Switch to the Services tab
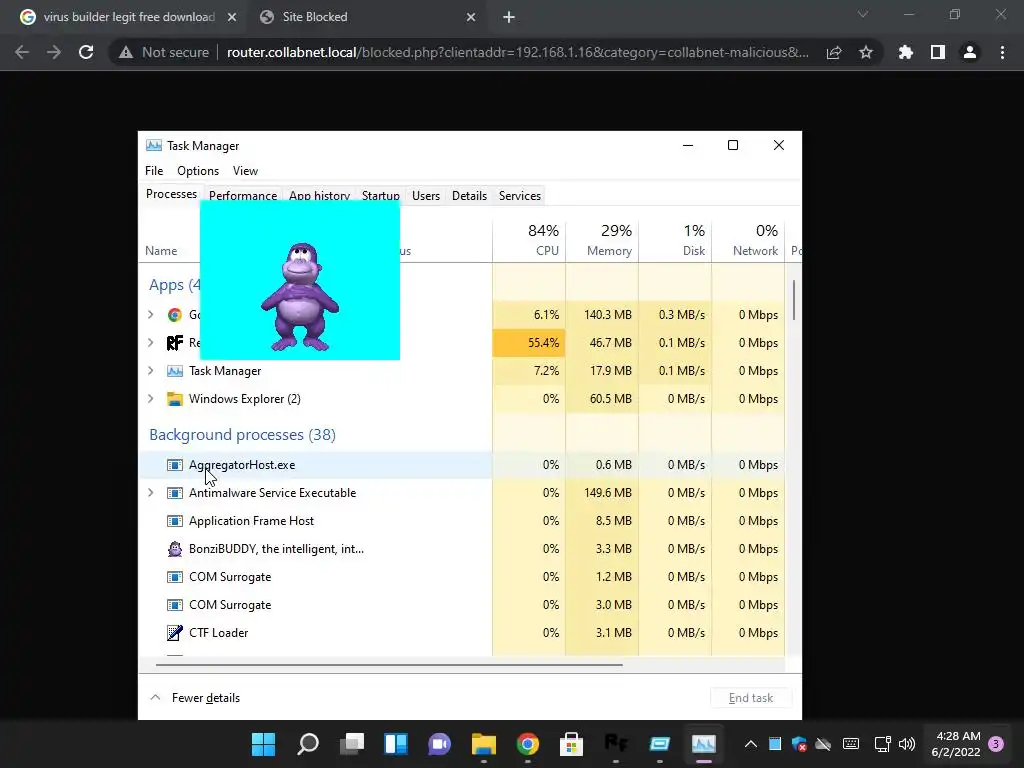The width and height of the screenshot is (1024, 768). (520, 195)
